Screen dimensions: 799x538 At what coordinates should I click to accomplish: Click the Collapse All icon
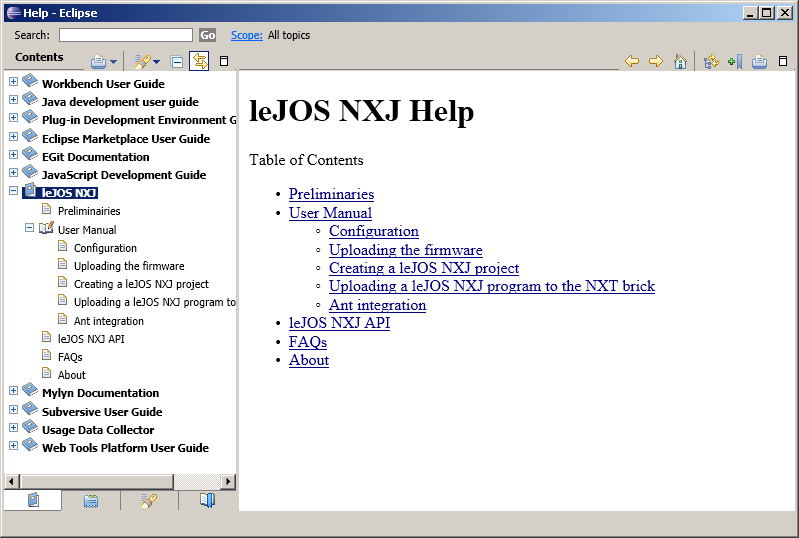point(177,62)
